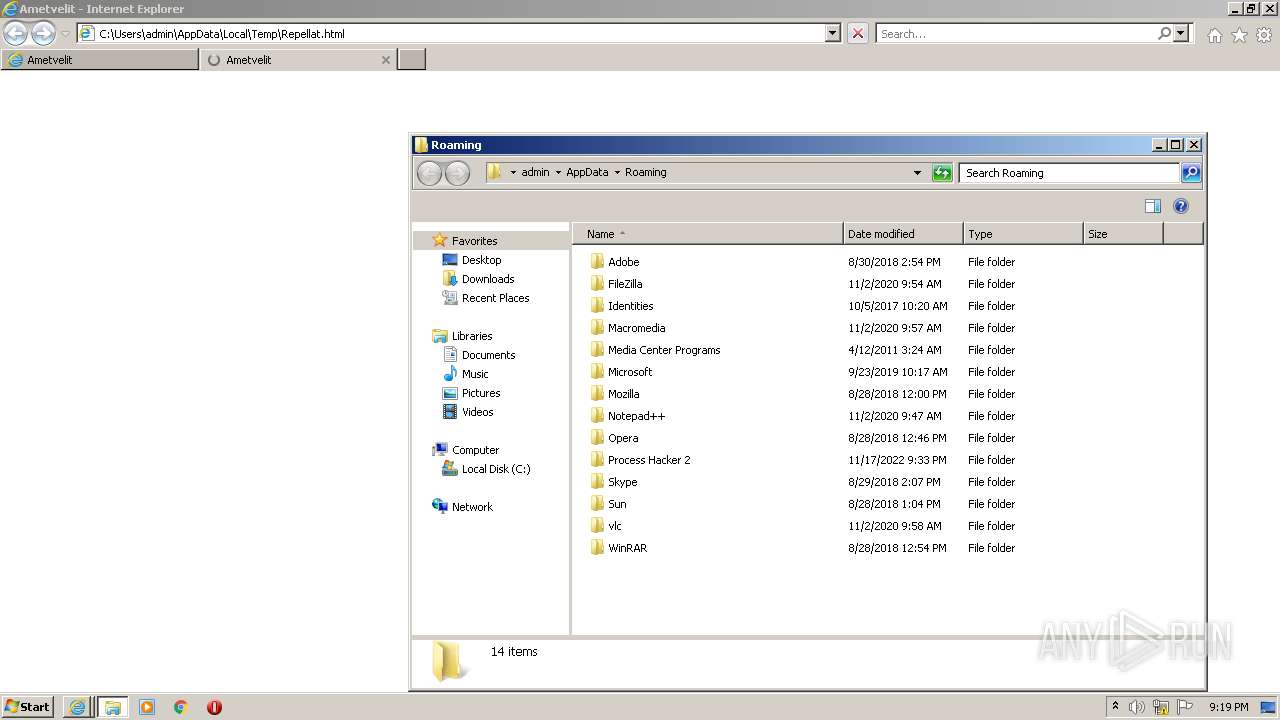Open the Documents library
1280x720 pixels.
tap(488, 355)
